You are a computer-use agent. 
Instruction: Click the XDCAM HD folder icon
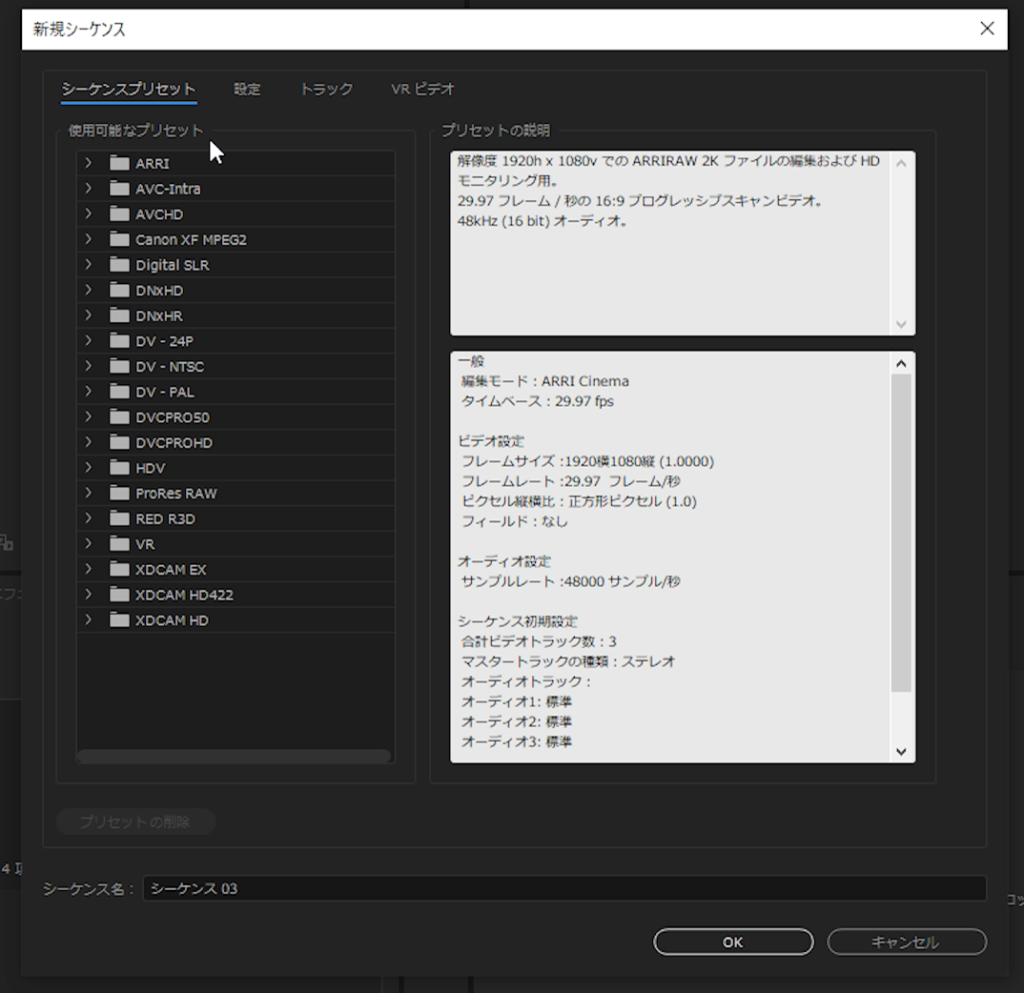coord(120,620)
